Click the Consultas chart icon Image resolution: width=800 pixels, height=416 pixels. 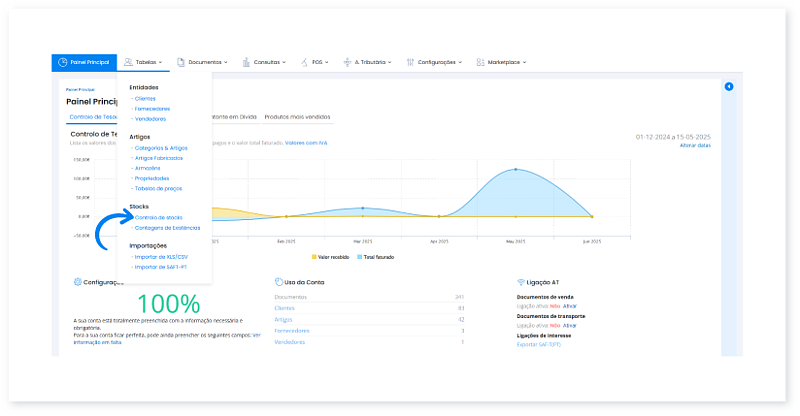246,62
